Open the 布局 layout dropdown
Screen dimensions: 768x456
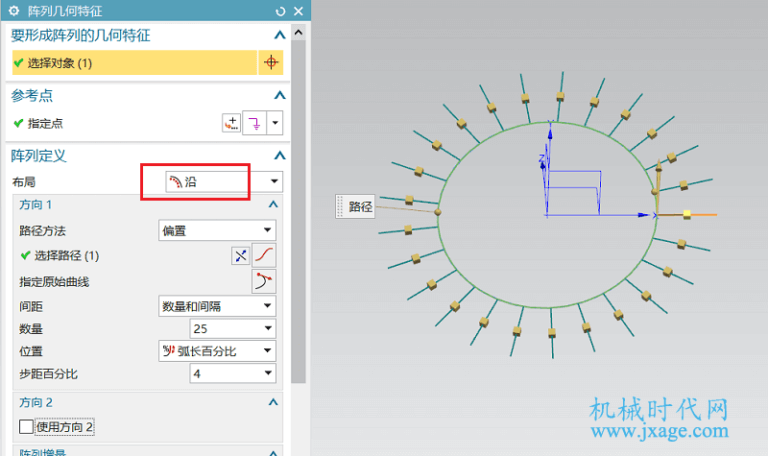pos(223,182)
